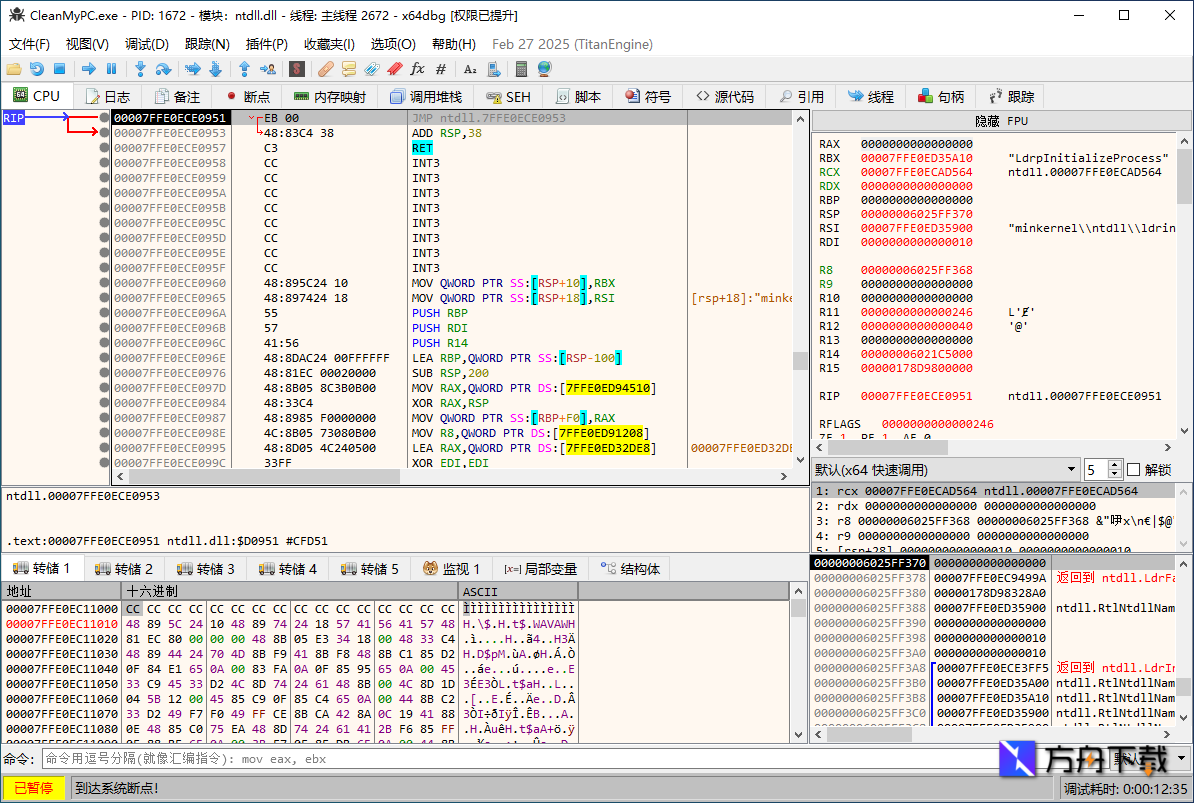1194x803 pixels.
Task: Toggle a breakpoint dot beside address 00007FFE0ECE0957
Action: [x=105, y=147]
